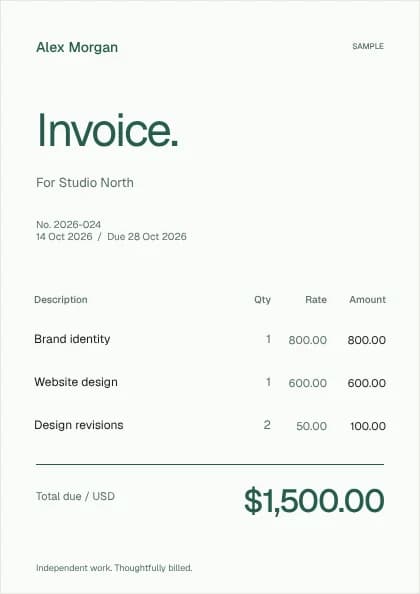Select the Website design line item
This screenshot has width=420, height=594.
76,382
